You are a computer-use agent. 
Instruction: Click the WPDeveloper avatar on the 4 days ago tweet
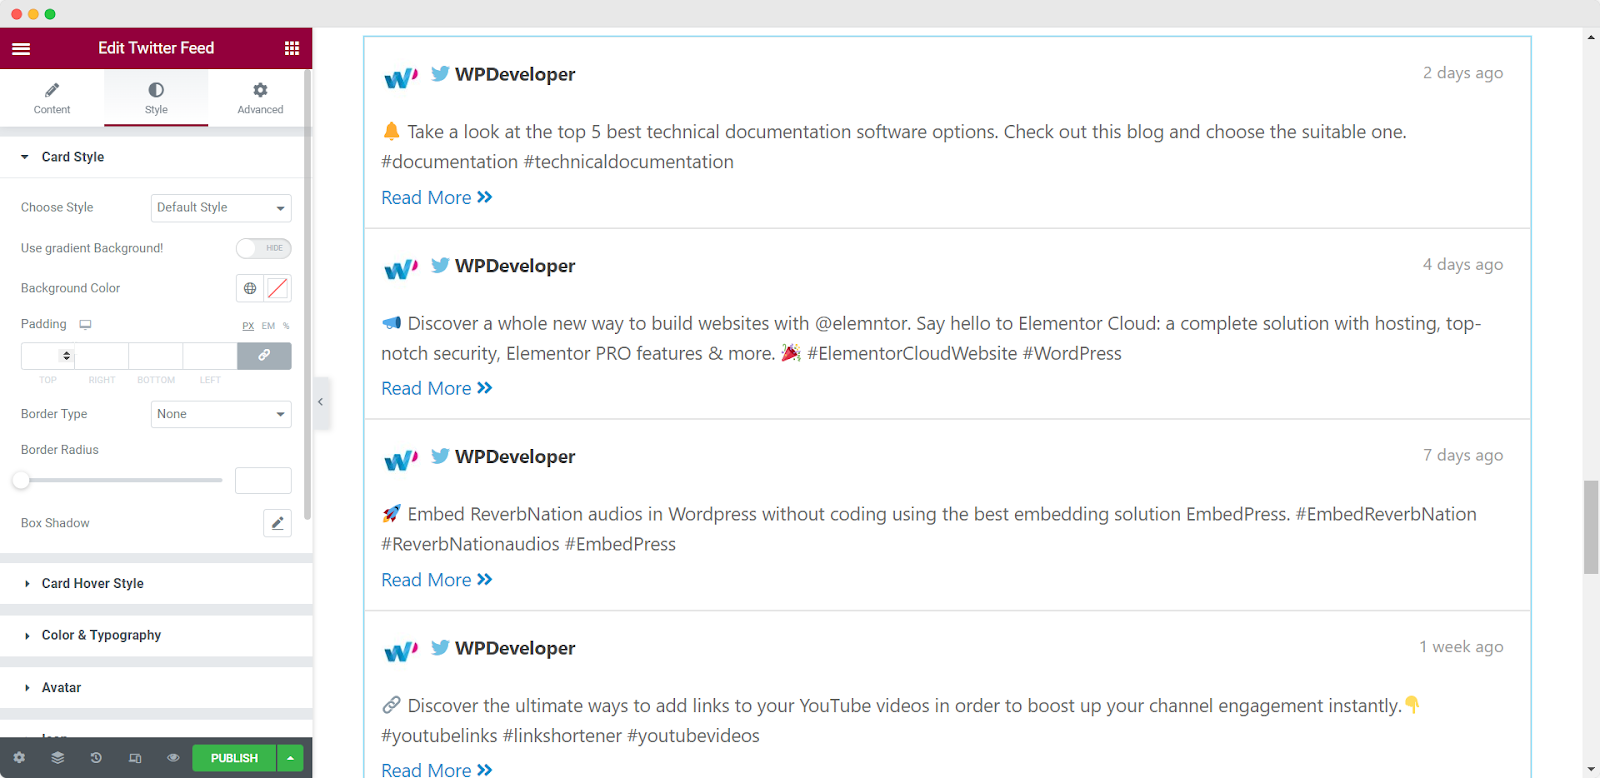401,268
